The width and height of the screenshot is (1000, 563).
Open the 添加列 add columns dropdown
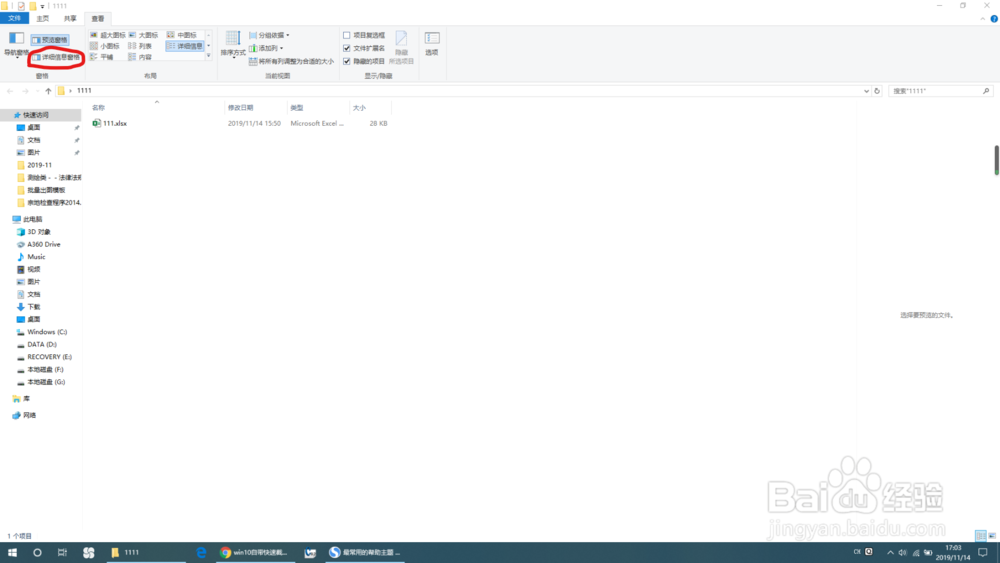click(266, 48)
